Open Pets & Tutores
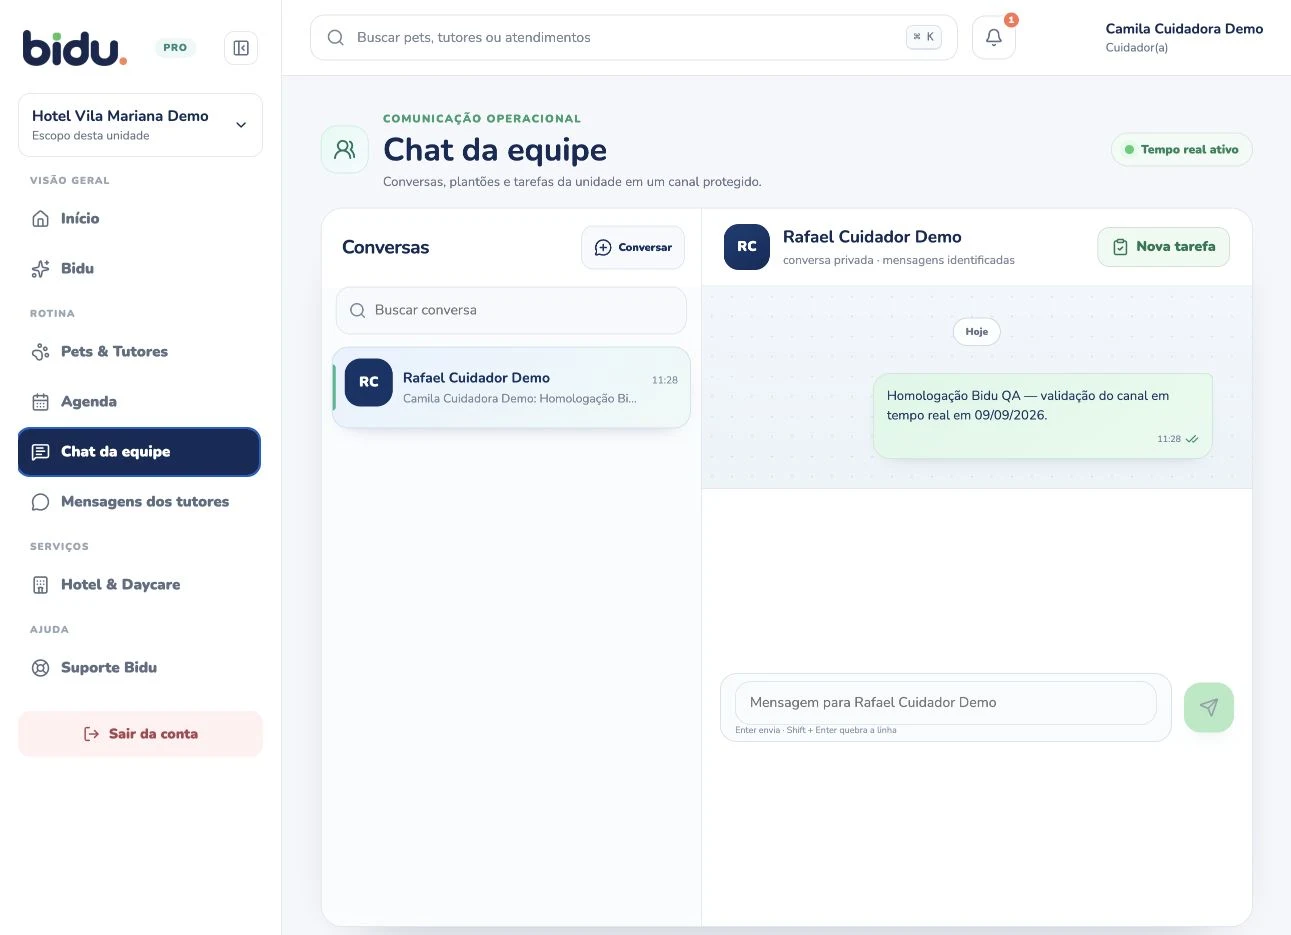 (140, 351)
